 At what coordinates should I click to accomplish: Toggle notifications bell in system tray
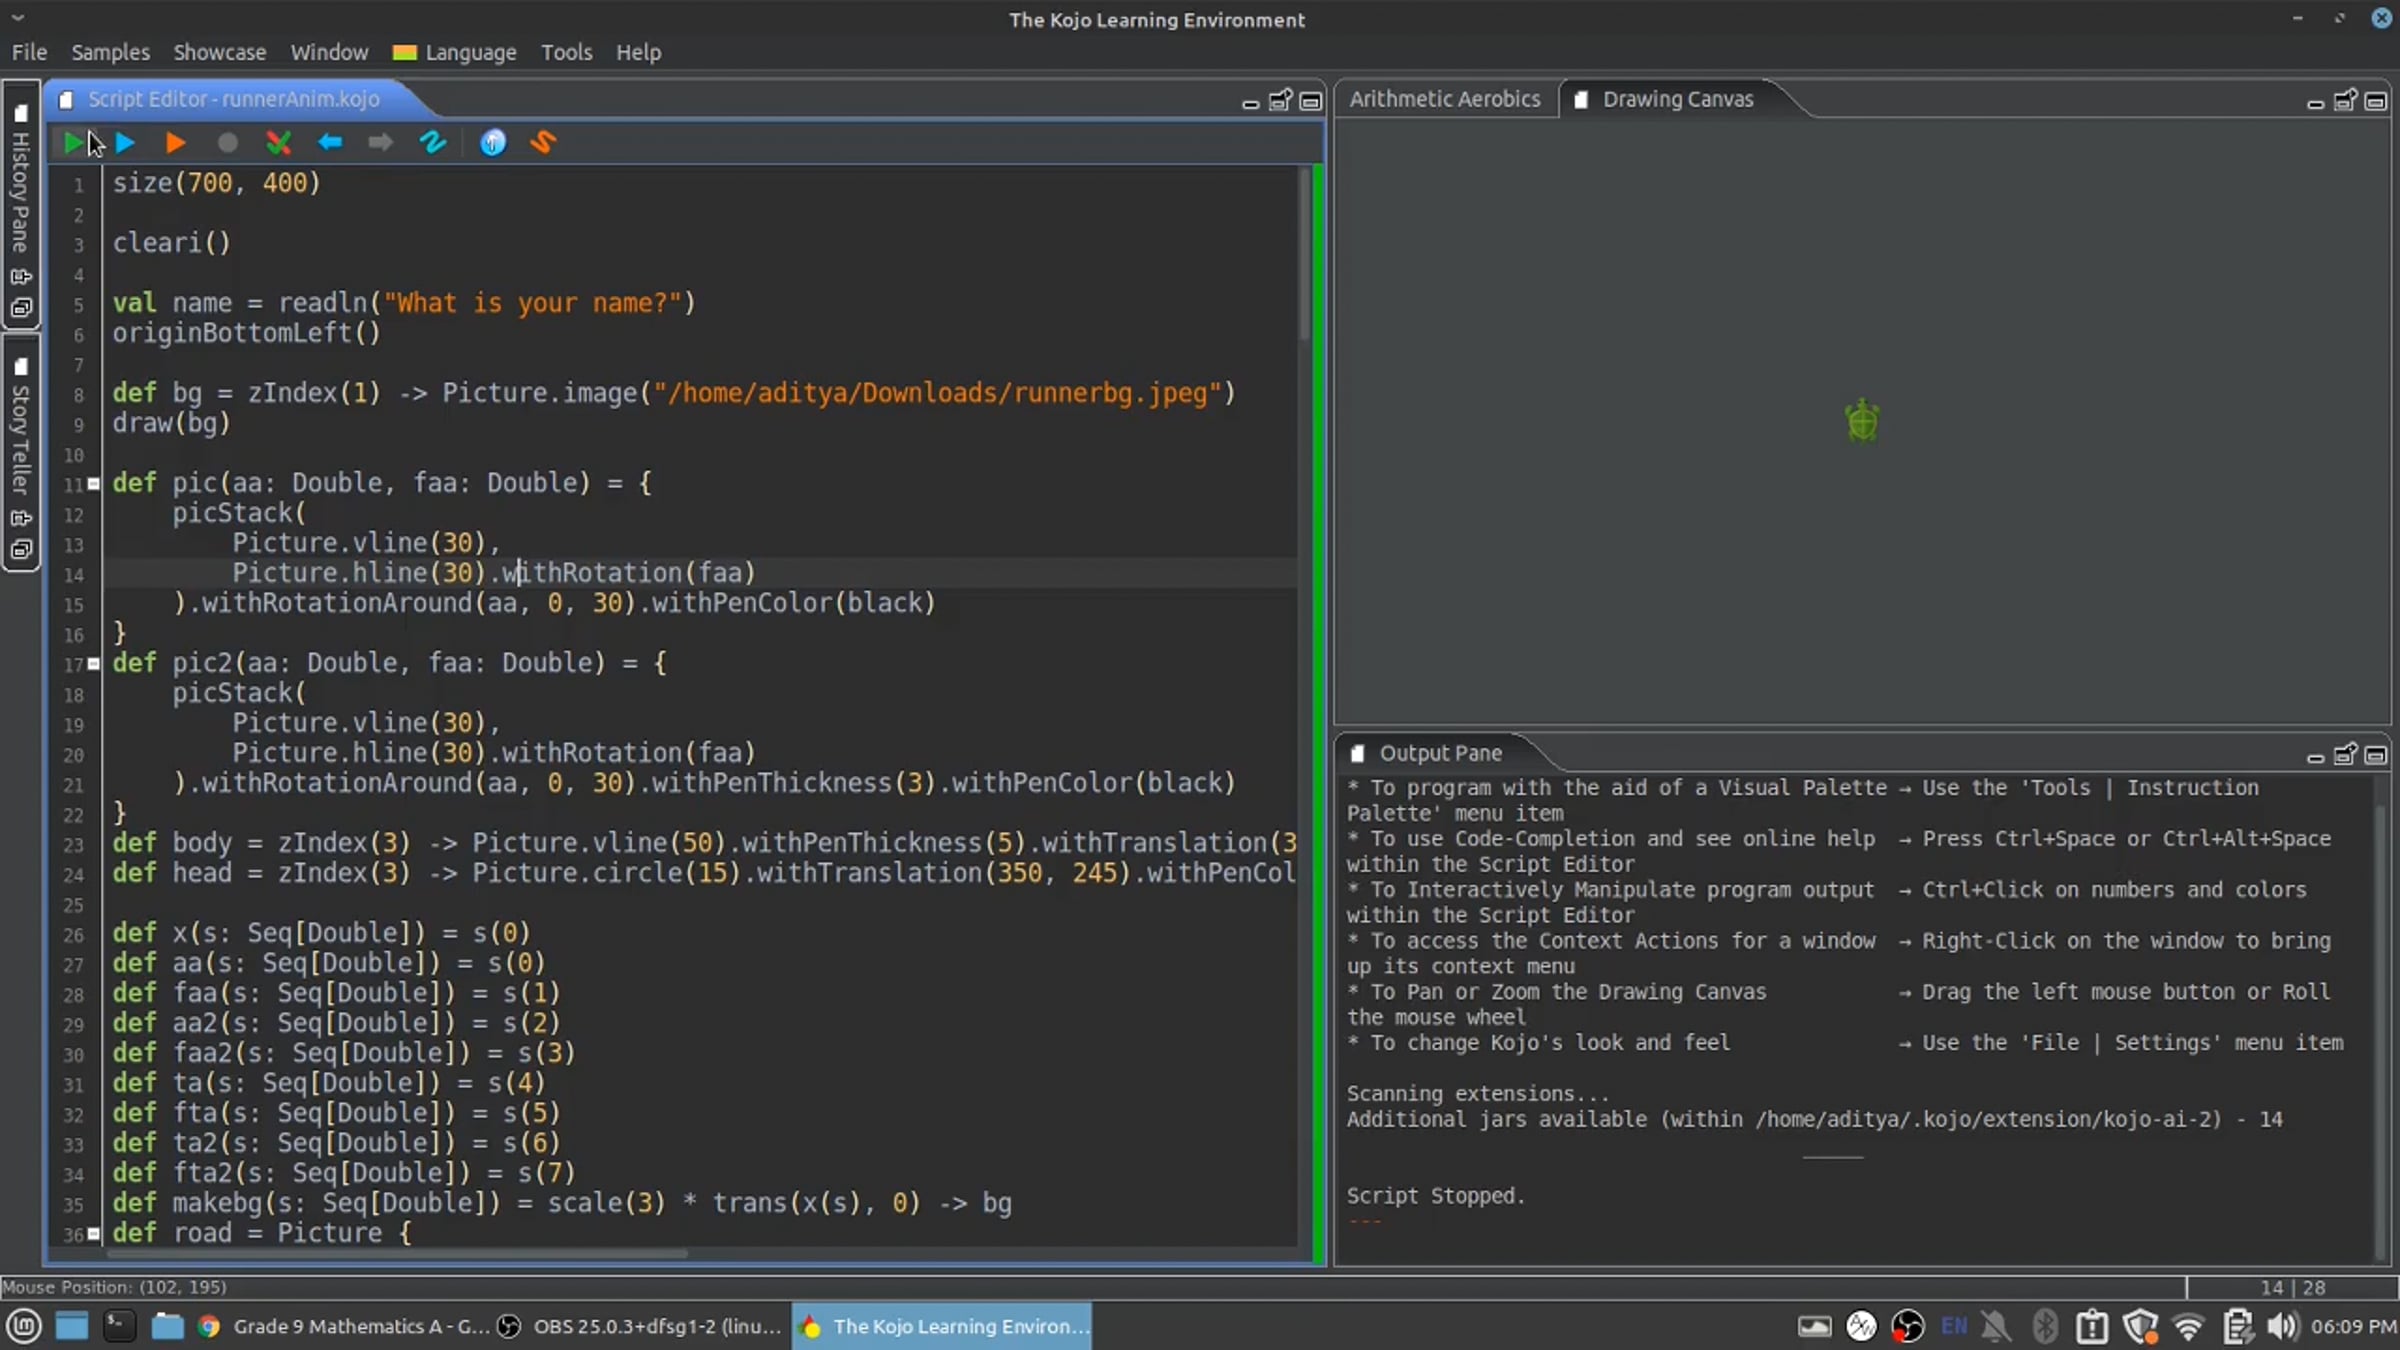(1996, 1326)
